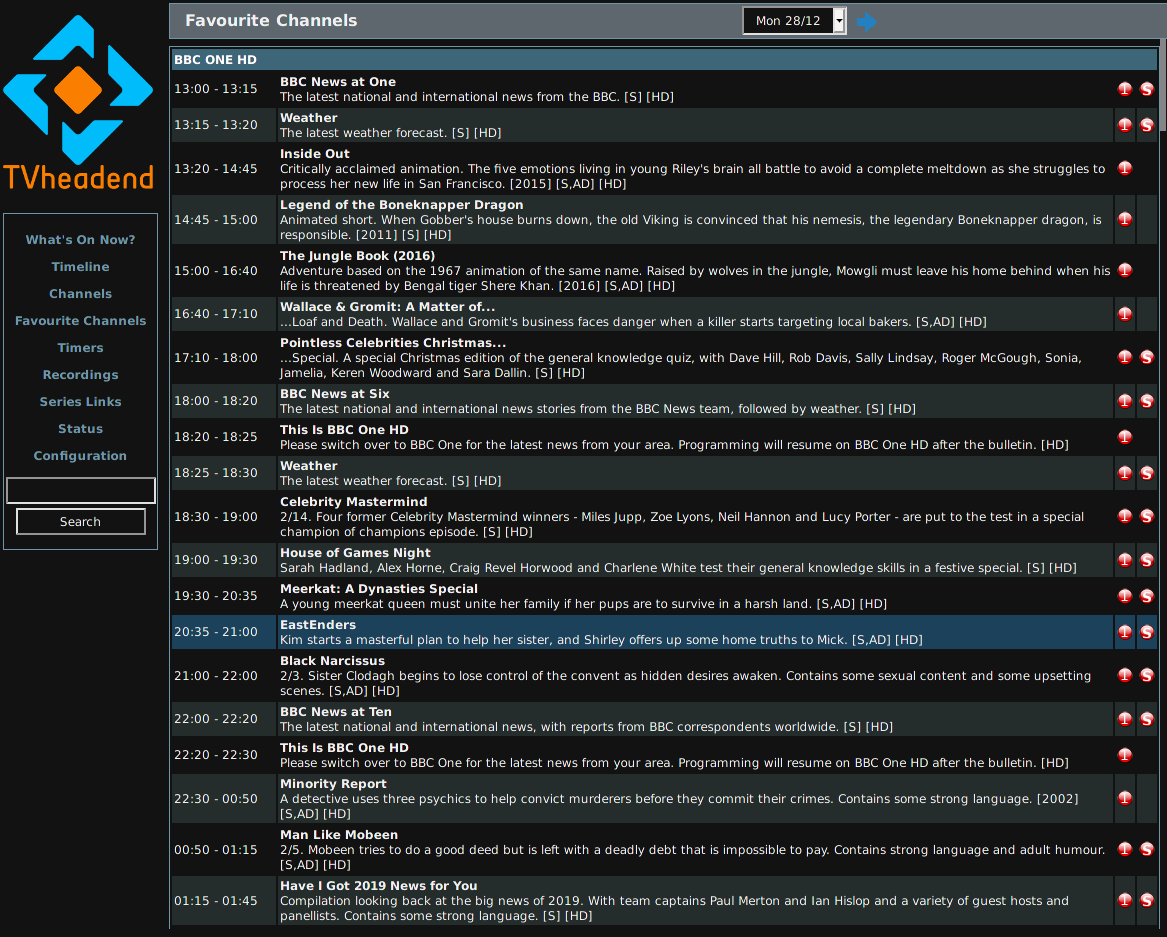Open the Series Links page
The image size is (1167, 937).
[x=80, y=402]
